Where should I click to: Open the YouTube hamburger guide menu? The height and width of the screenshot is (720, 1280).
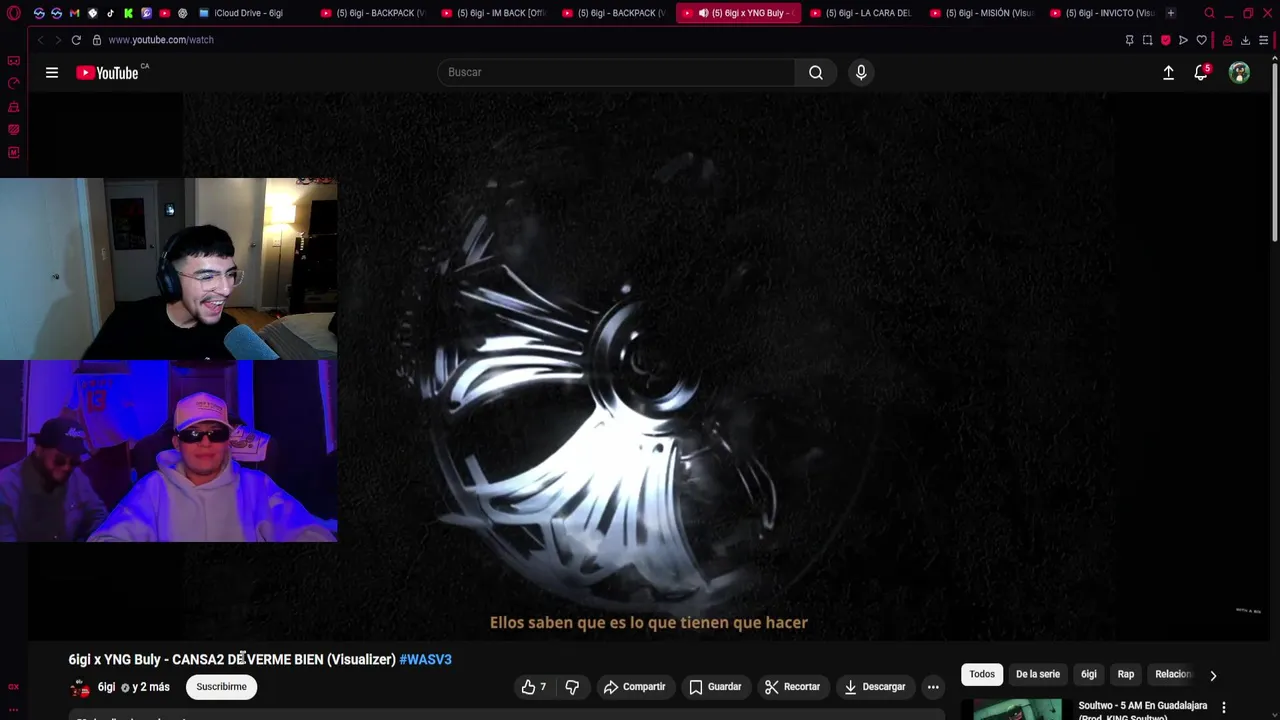[x=52, y=72]
